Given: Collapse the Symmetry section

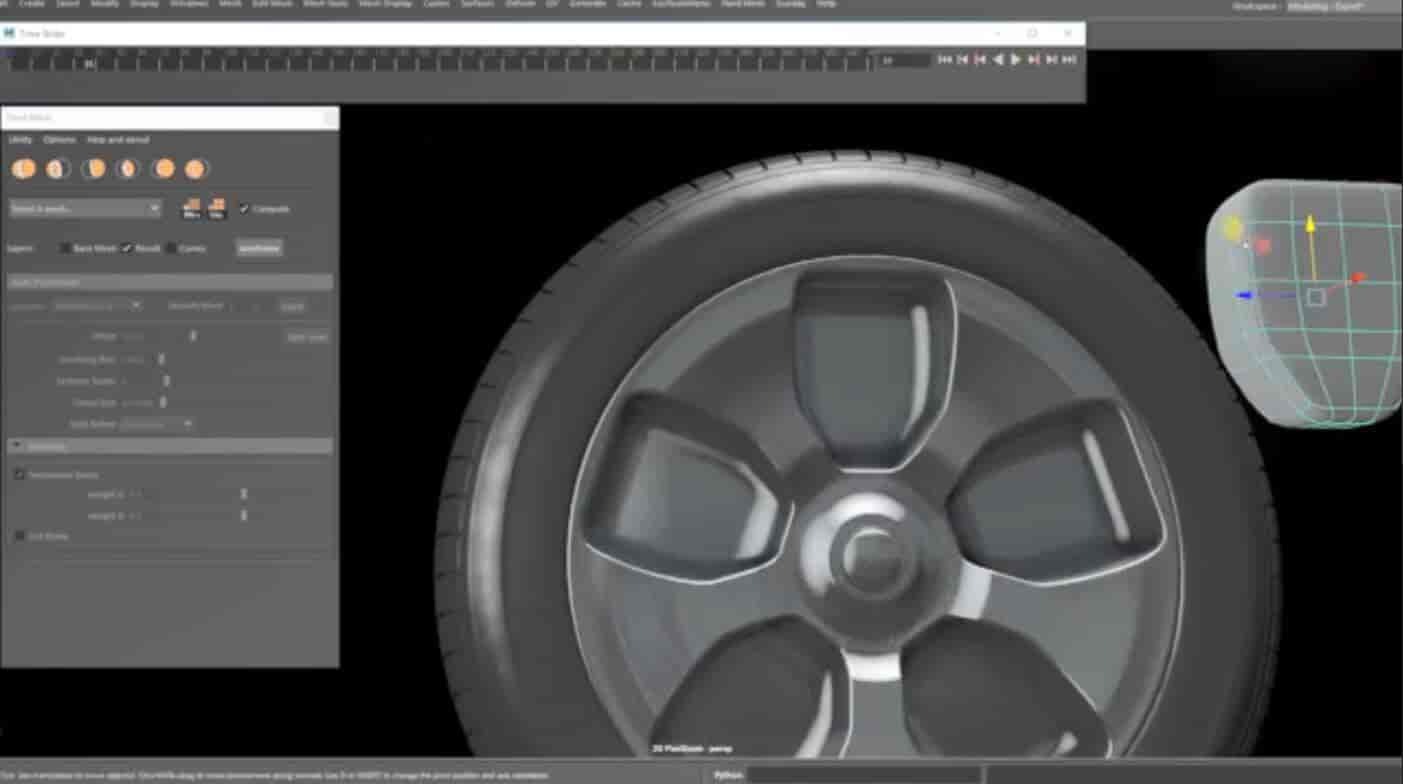Looking at the screenshot, I should click(17, 445).
